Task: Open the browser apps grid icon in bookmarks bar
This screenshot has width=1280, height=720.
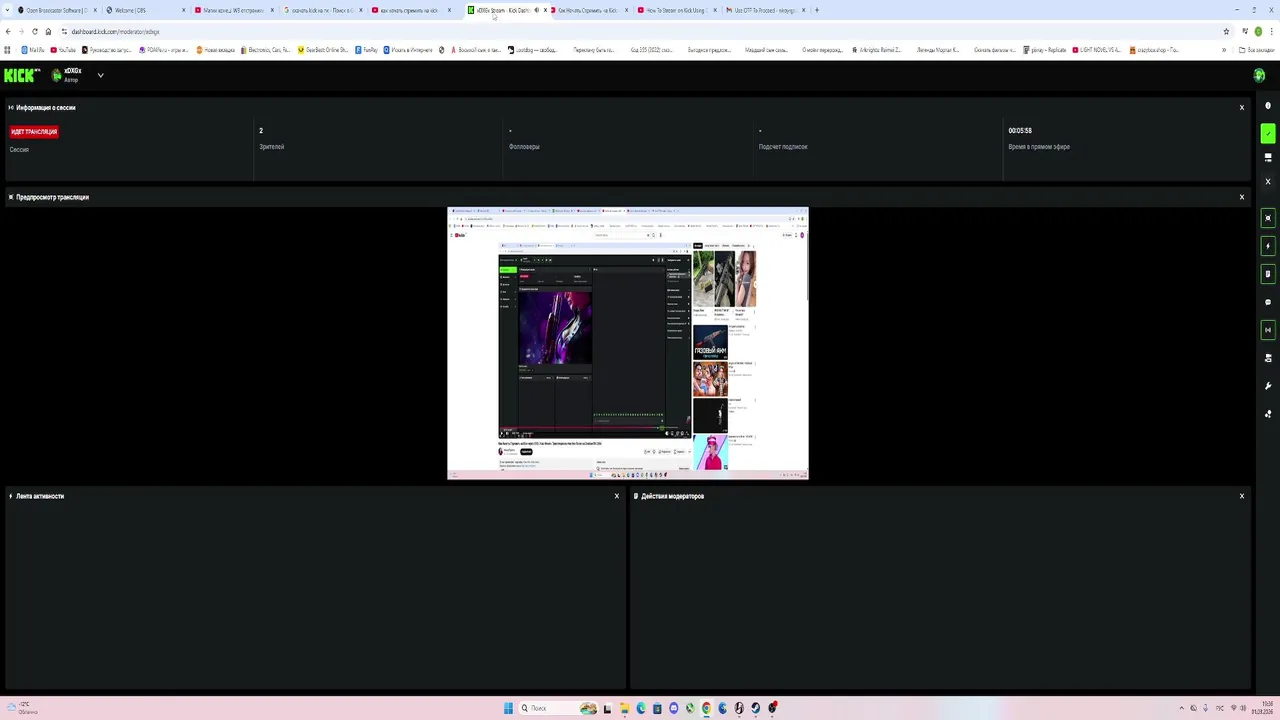Action: click(8, 50)
